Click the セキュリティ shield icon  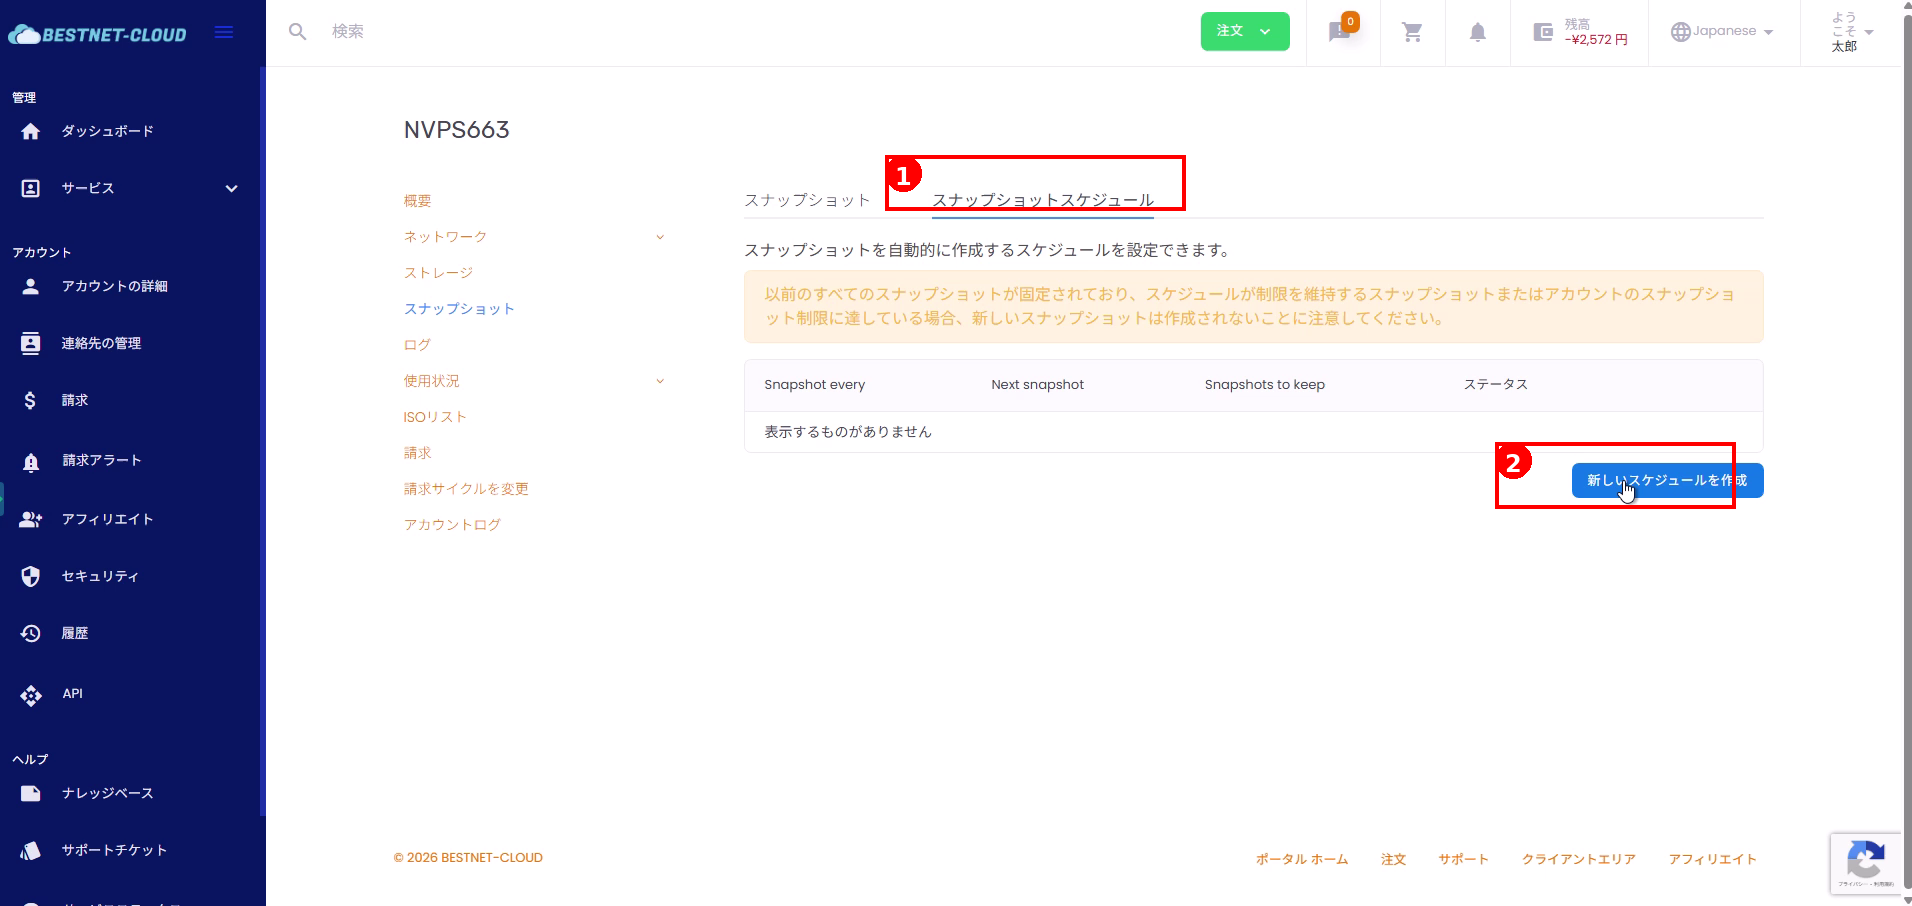pos(31,576)
